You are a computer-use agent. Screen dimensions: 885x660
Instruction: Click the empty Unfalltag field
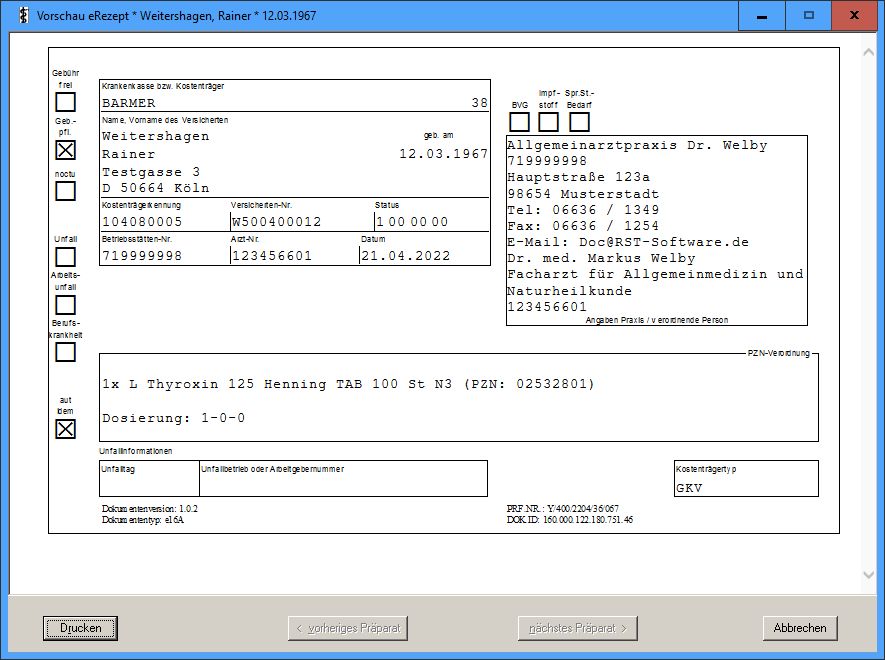point(150,479)
